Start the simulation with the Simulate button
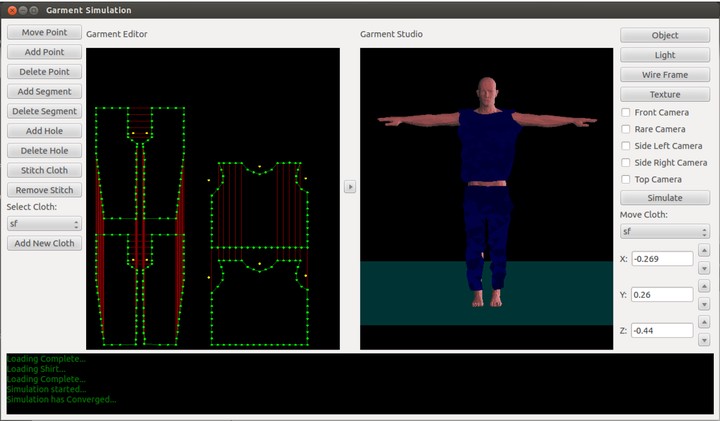 click(665, 198)
